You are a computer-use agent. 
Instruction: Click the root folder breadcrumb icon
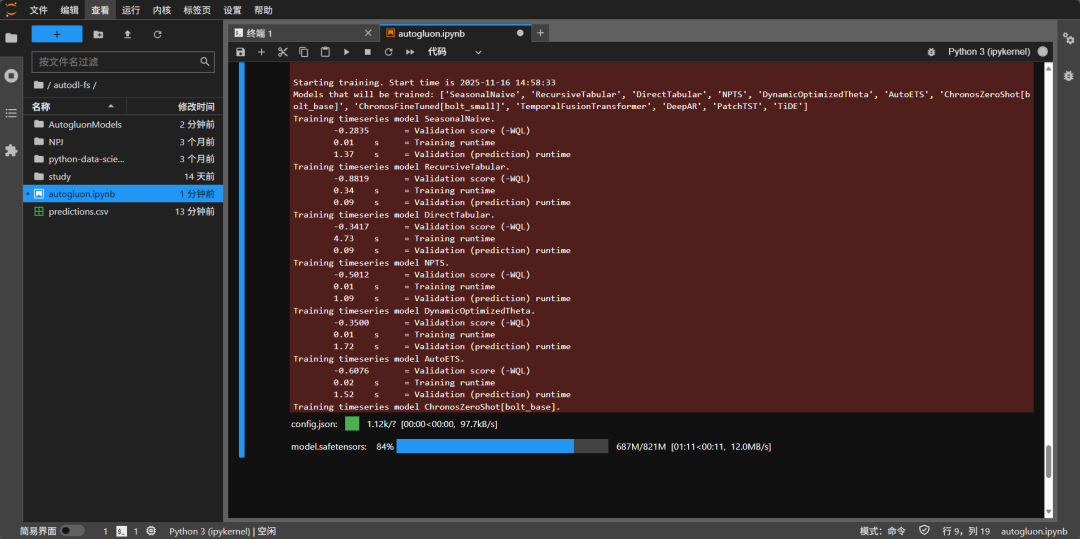click(x=37, y=85)
